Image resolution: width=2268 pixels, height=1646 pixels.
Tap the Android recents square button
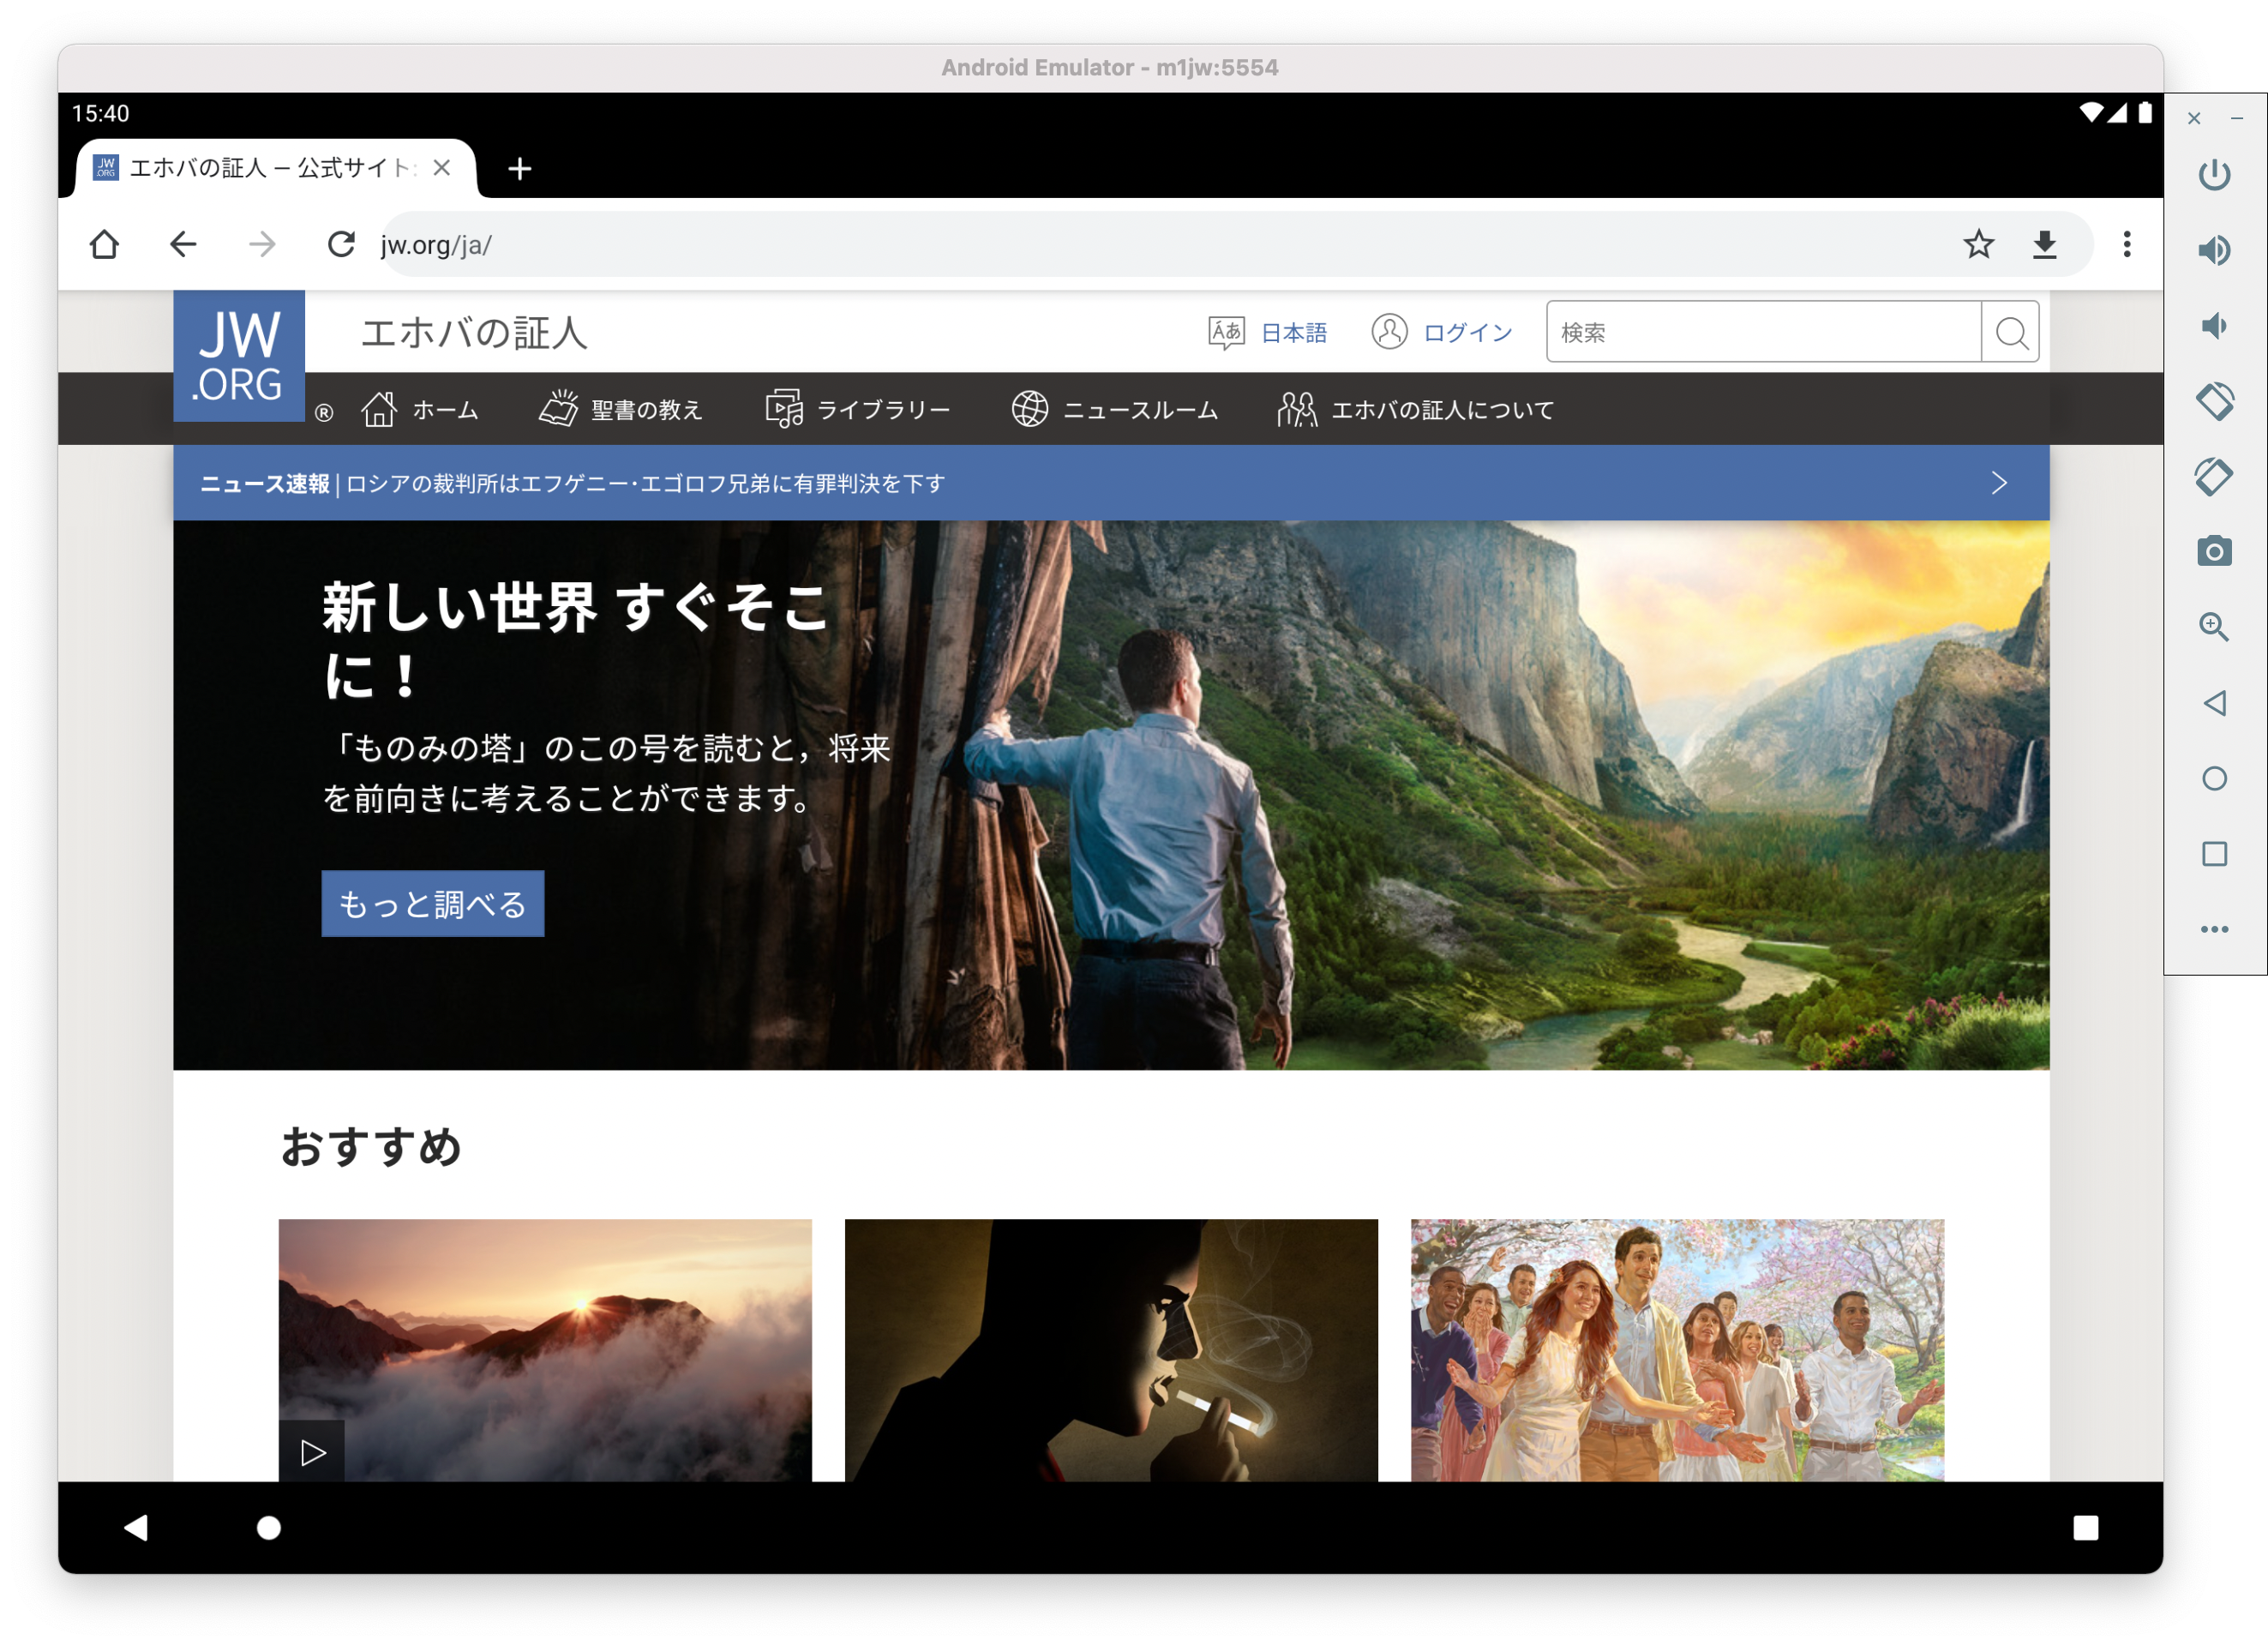pos(2085,1527)
